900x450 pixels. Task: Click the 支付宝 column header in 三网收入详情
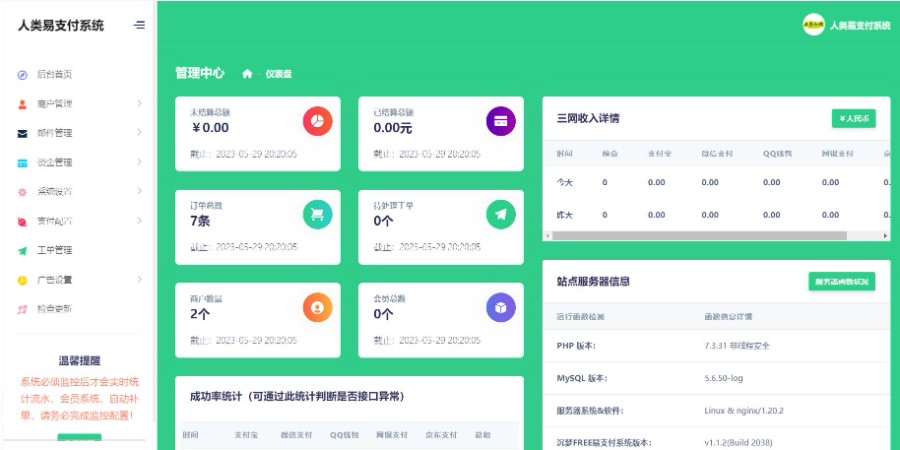pyautogui.click(x=660, y=154)
